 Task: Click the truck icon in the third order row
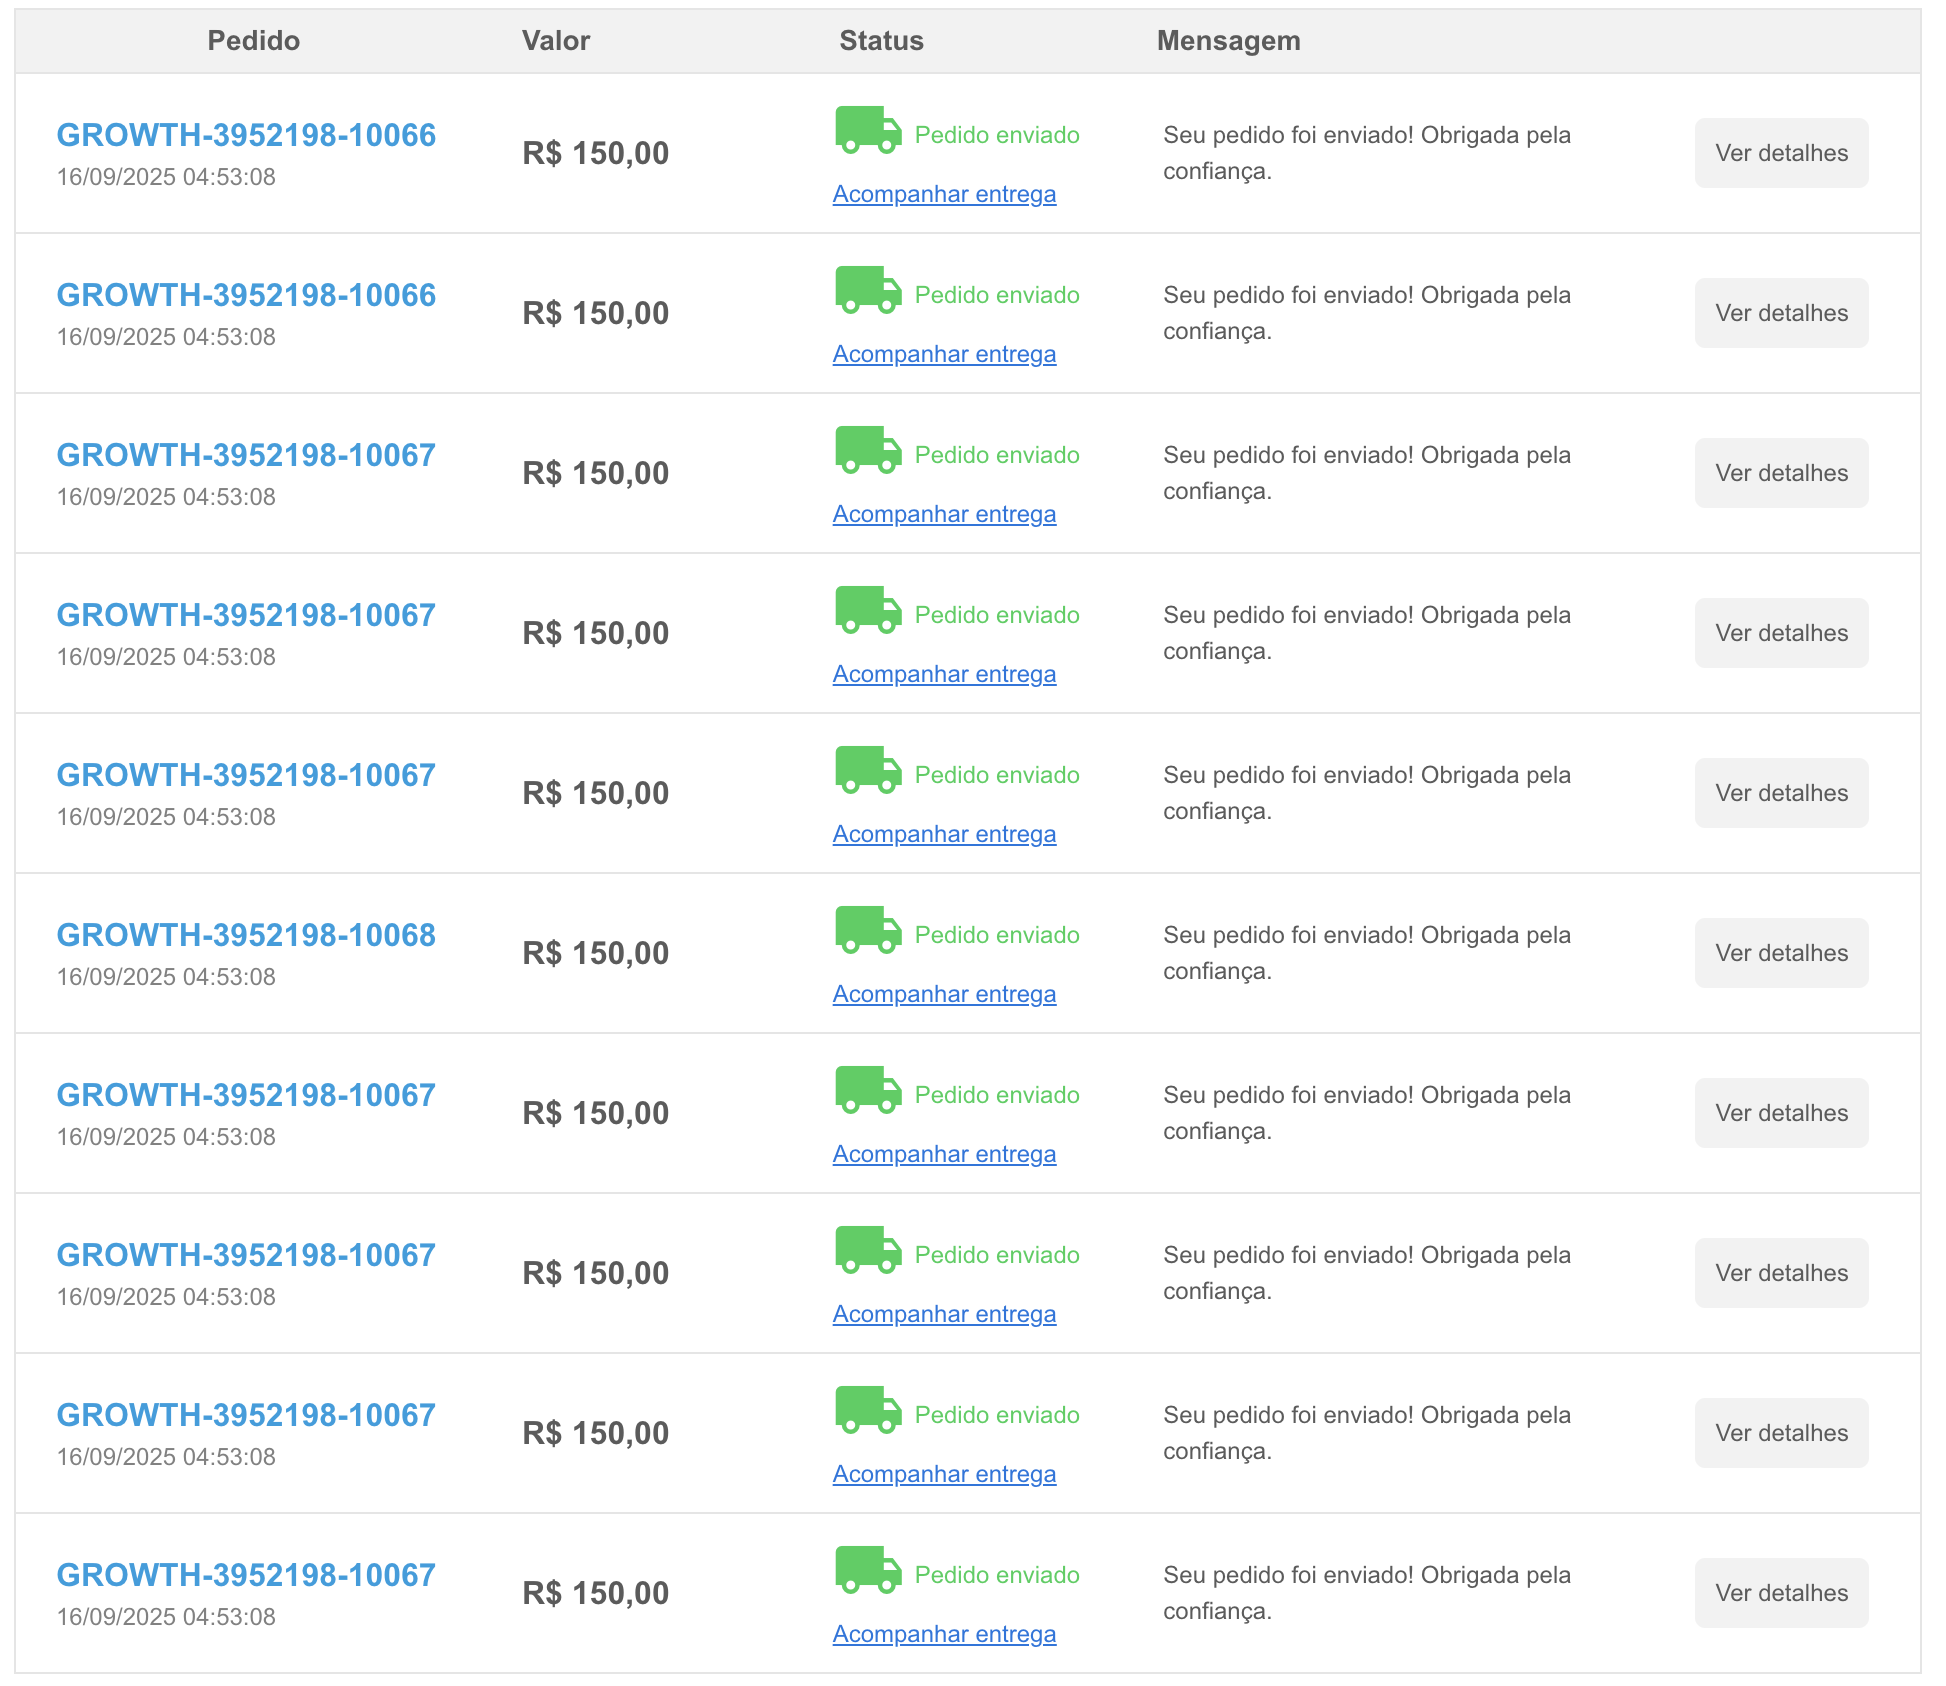coord(867,450)
